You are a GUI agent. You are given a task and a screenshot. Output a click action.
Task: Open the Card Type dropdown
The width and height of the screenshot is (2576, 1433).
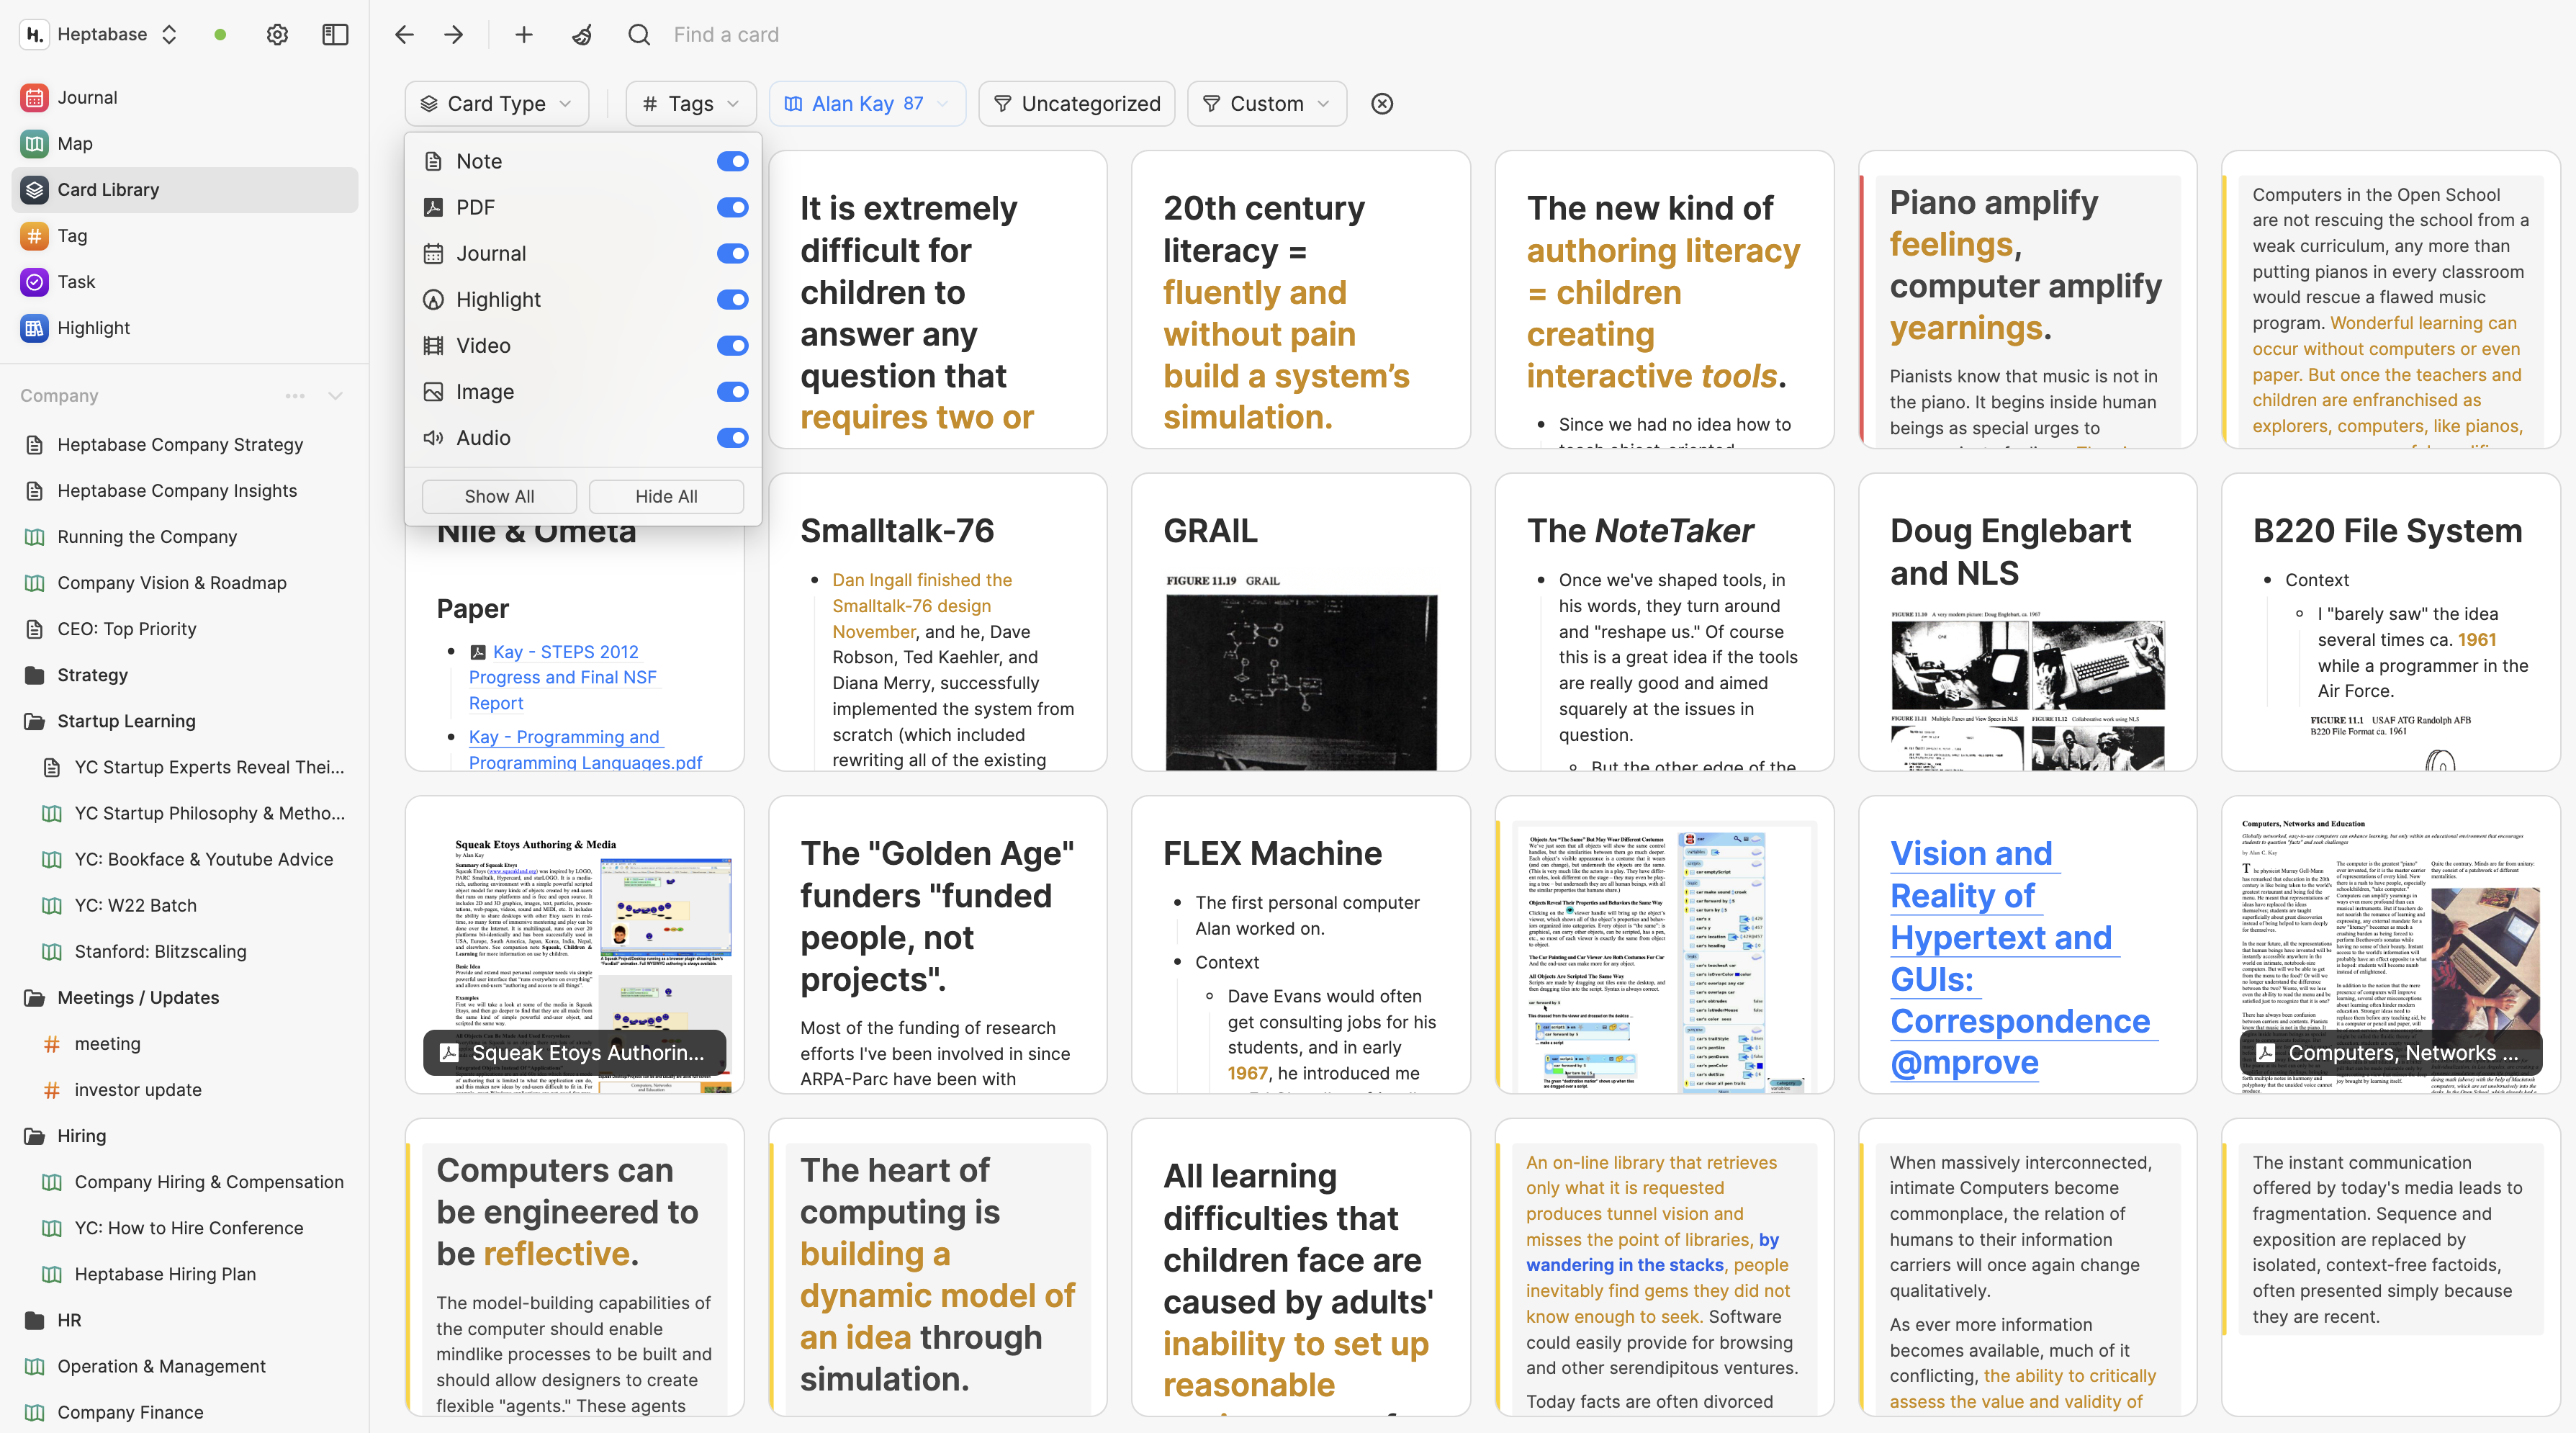click(x=496, y=104)
